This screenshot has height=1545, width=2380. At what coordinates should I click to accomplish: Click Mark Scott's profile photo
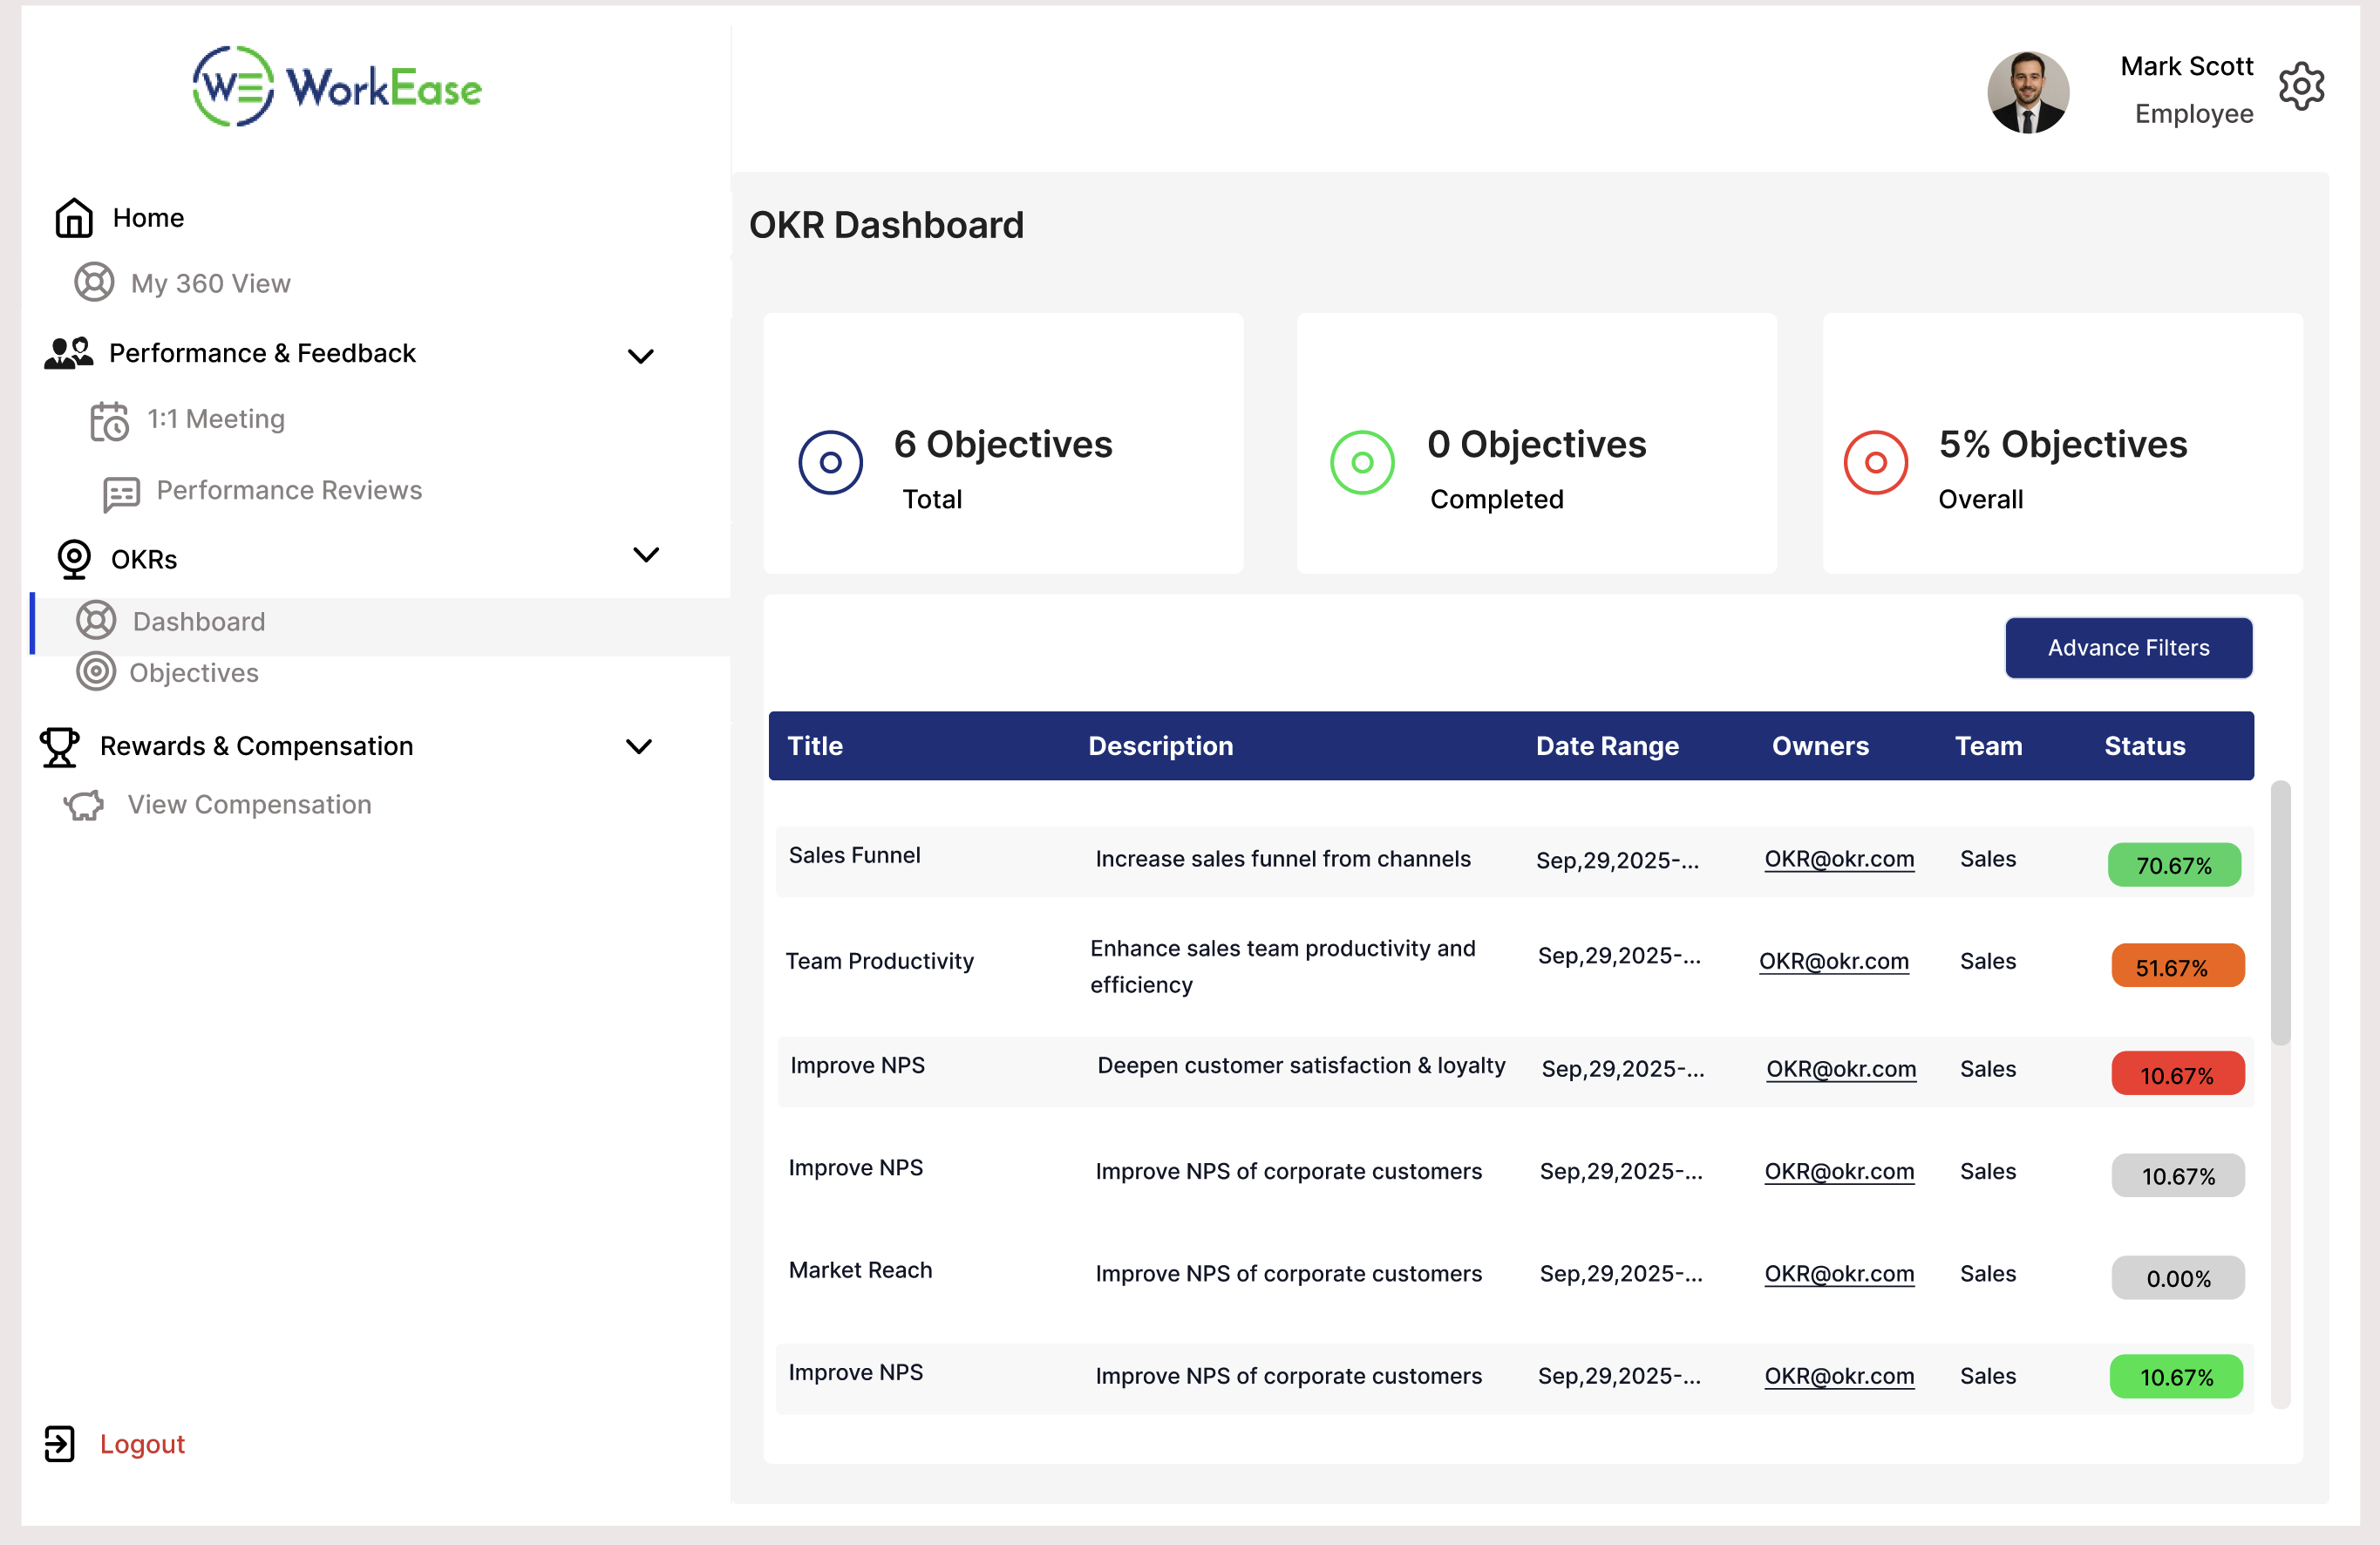point(2027,92)
